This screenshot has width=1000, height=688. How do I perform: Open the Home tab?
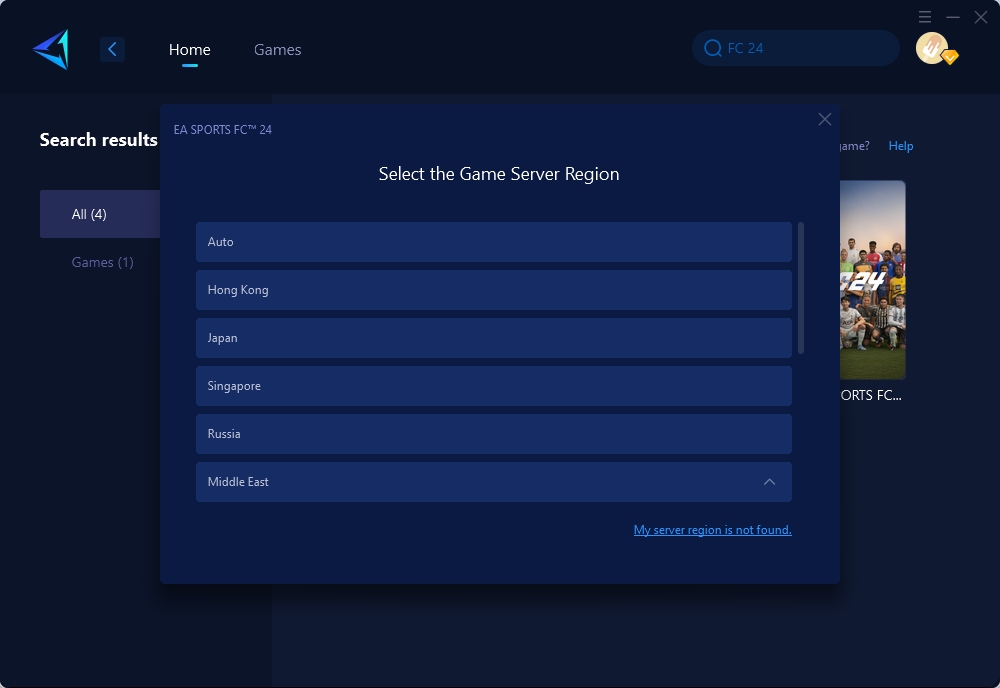(x=189, y=49)
